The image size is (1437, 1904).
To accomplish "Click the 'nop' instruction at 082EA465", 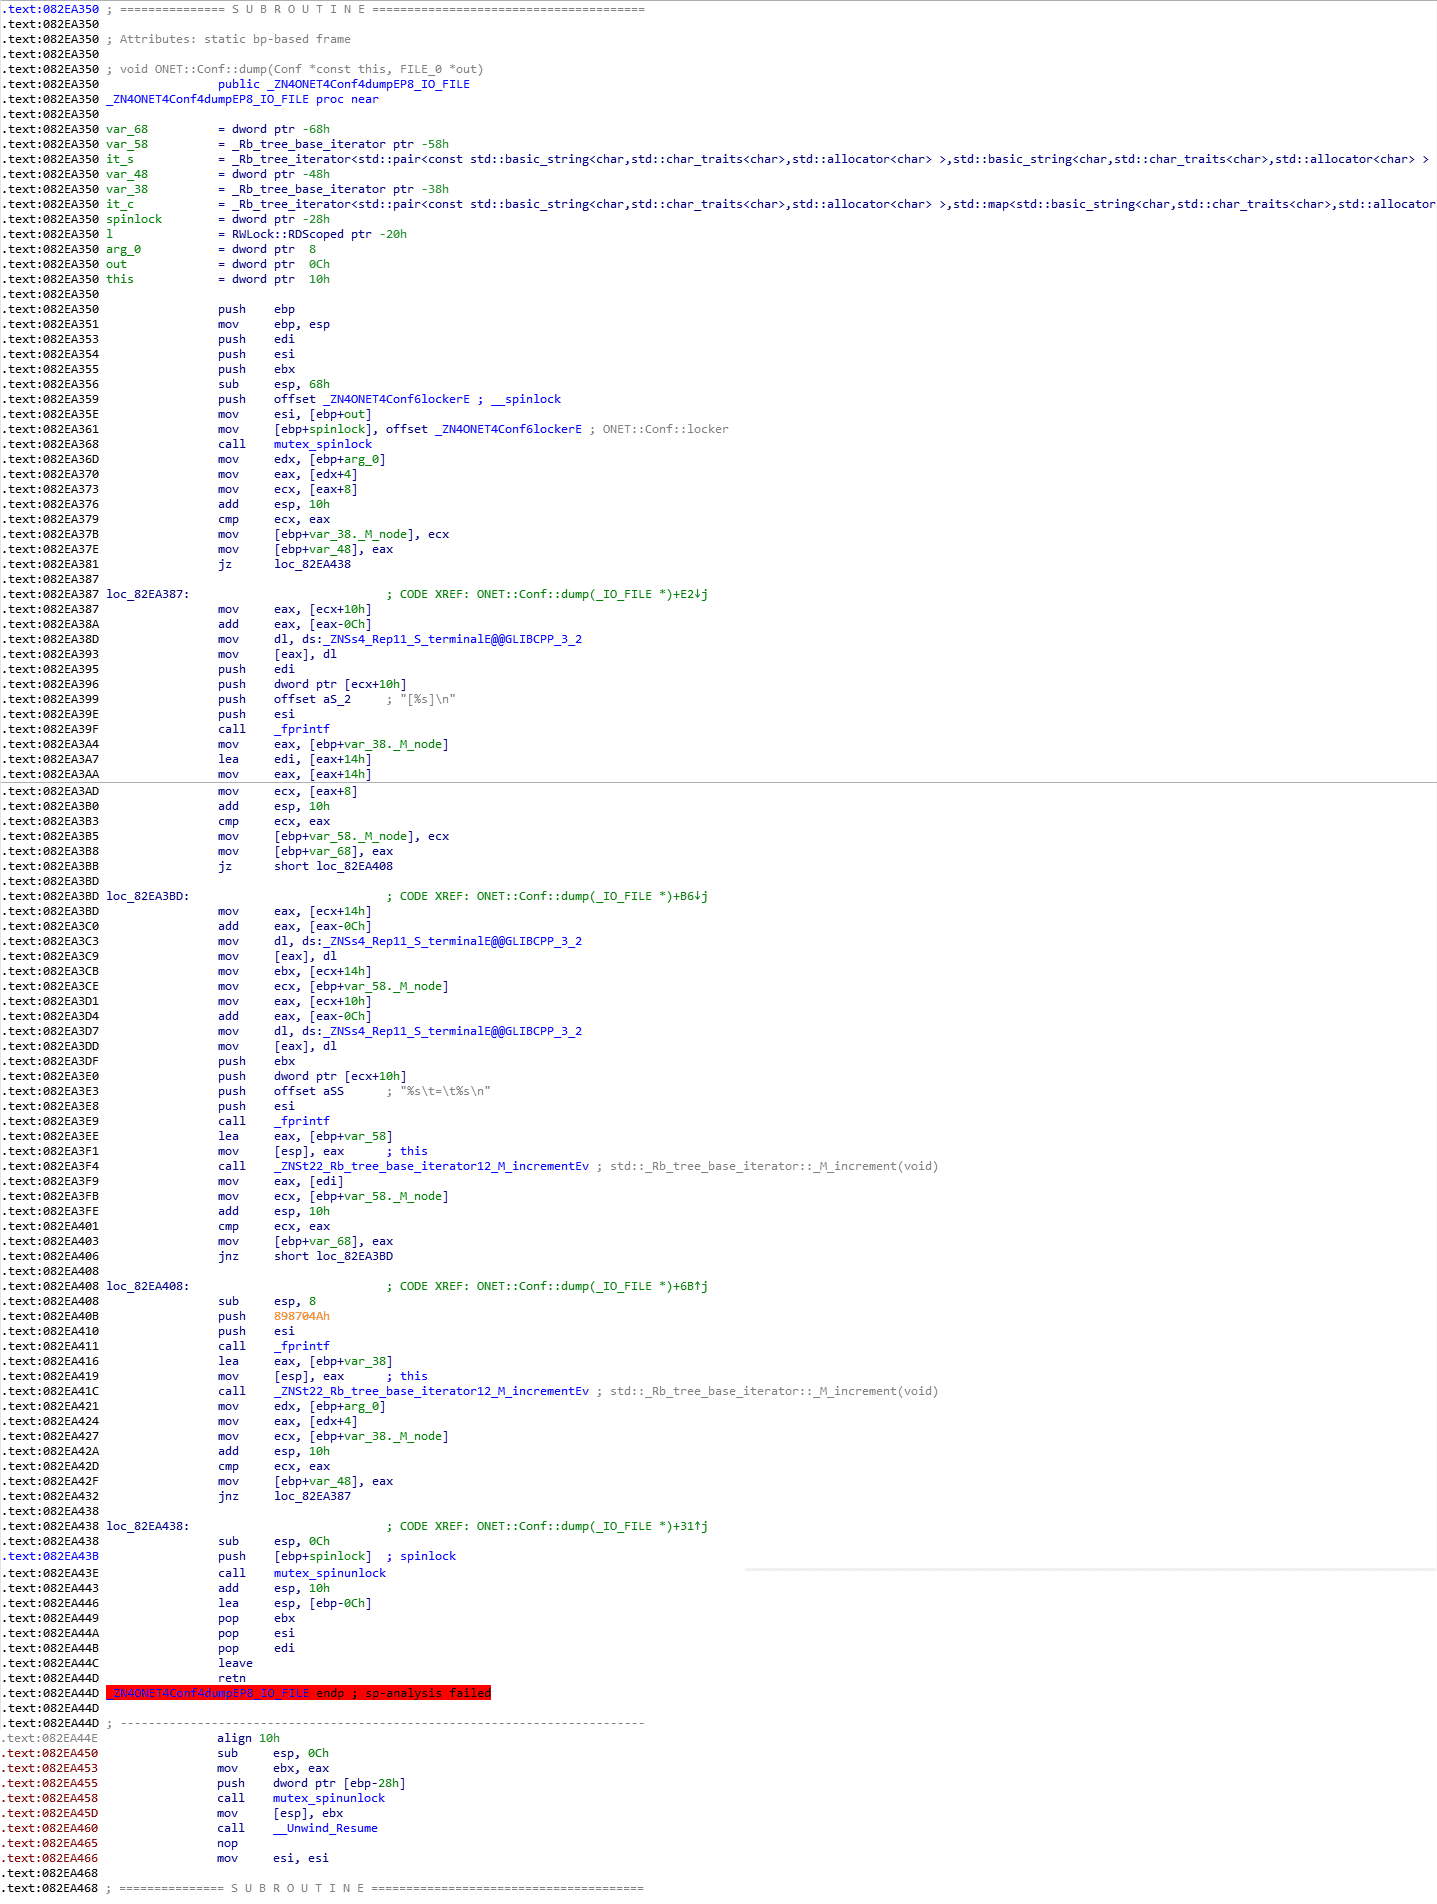I will click(x=228, y=1843).
